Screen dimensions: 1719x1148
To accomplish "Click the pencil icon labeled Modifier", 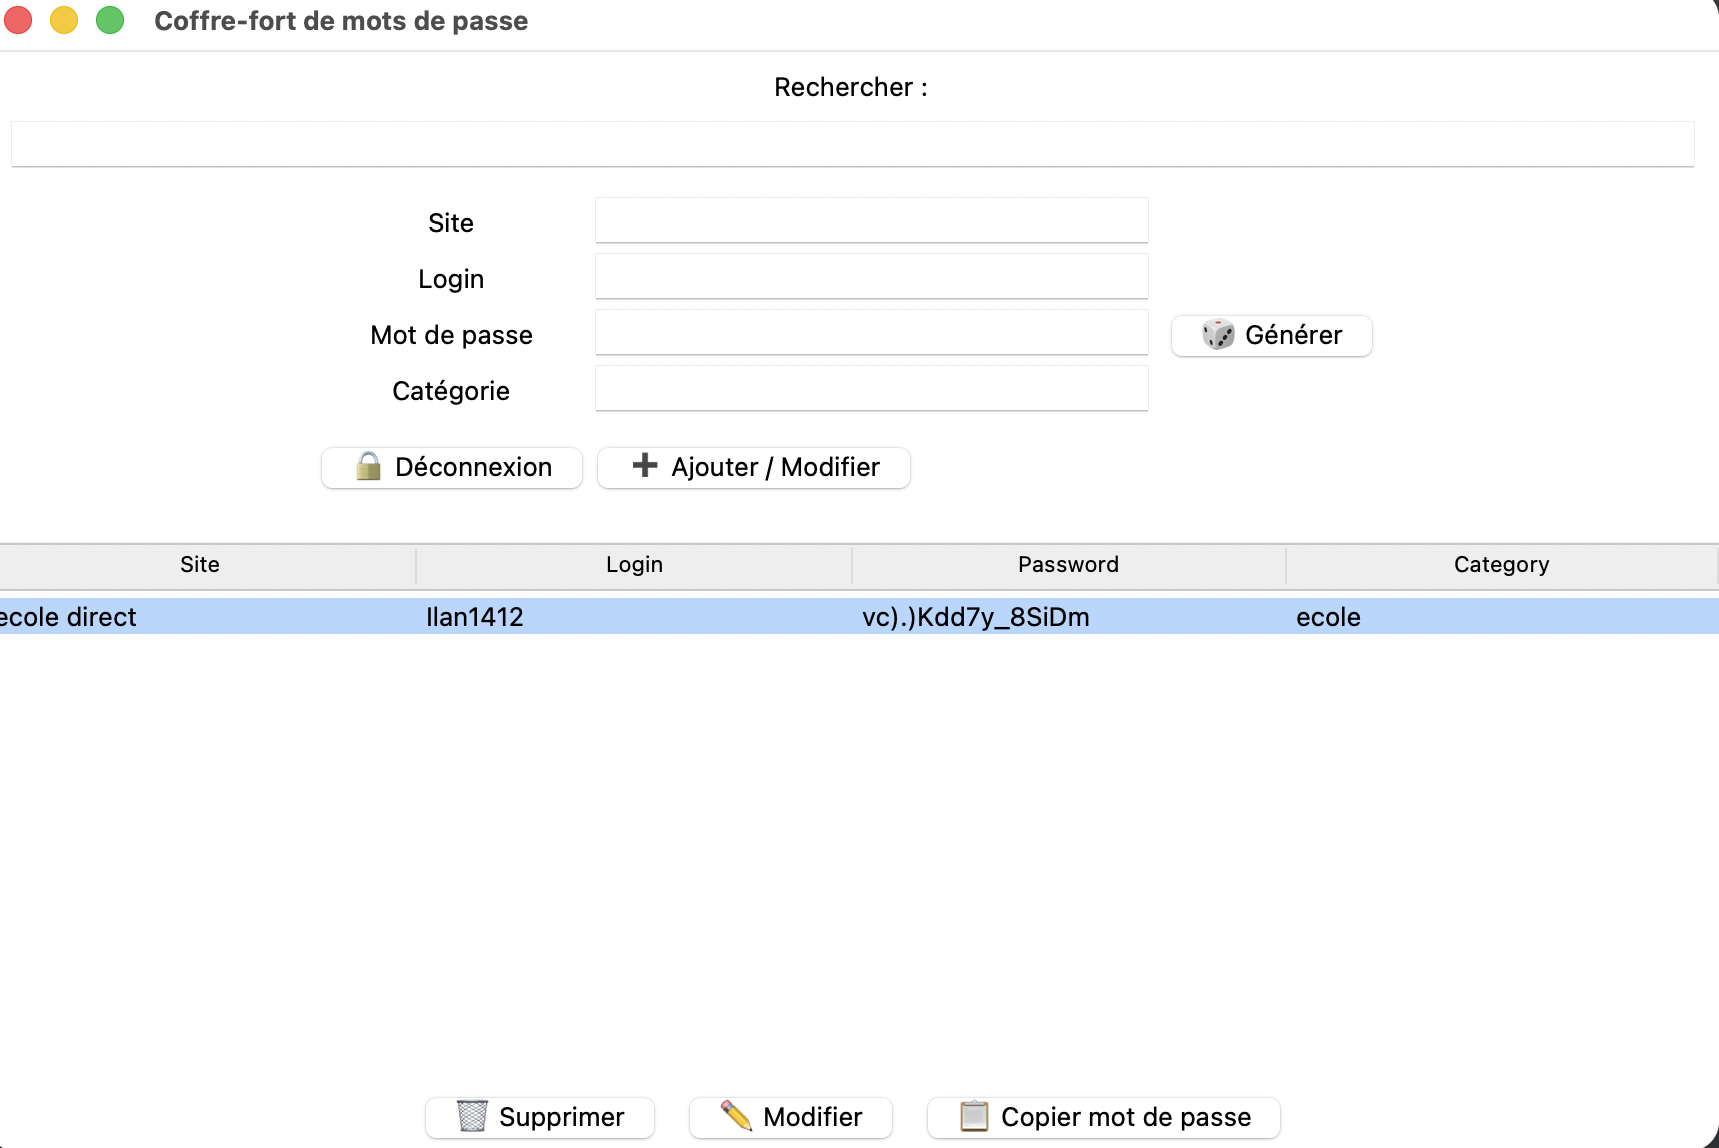I will click(736, 1116).
